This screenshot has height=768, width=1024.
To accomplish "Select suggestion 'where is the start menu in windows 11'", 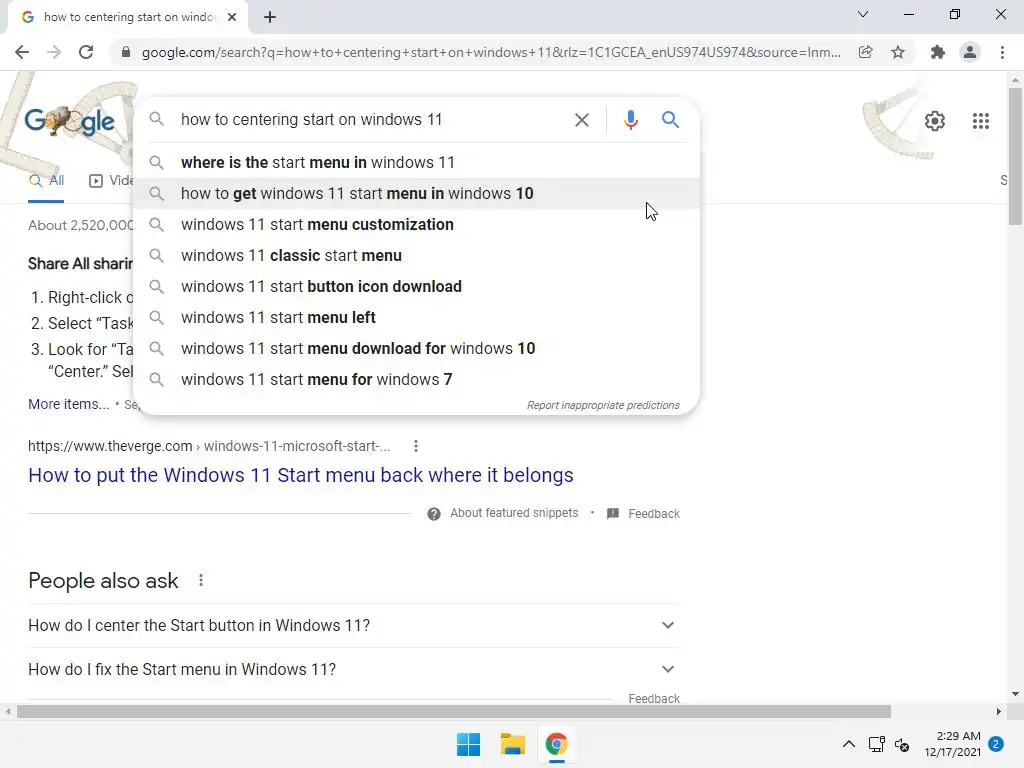I will coord(416,163).
